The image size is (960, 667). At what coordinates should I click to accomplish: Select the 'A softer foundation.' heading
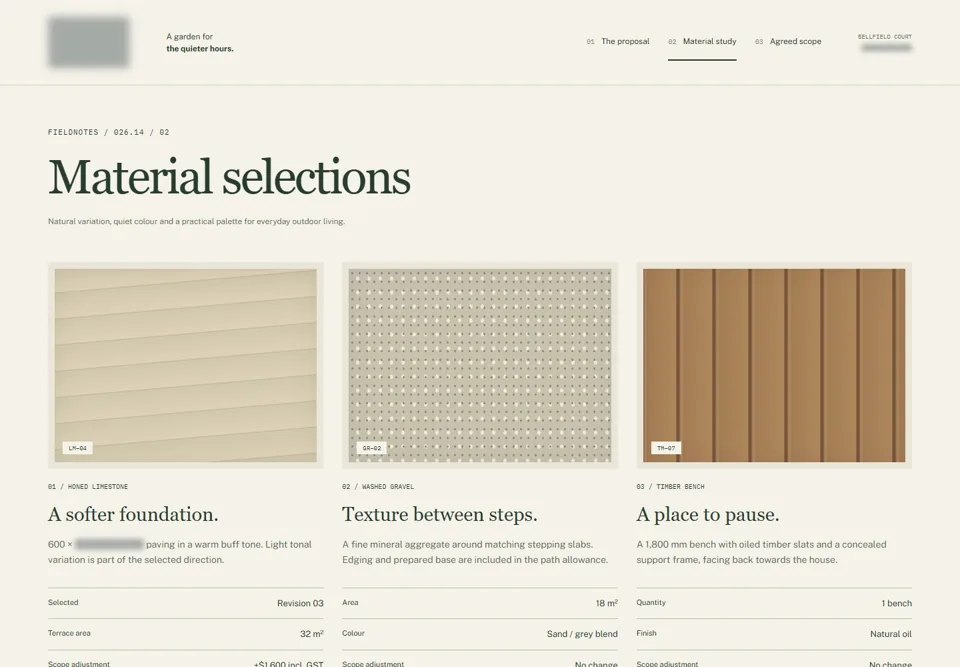pos(133,514)
